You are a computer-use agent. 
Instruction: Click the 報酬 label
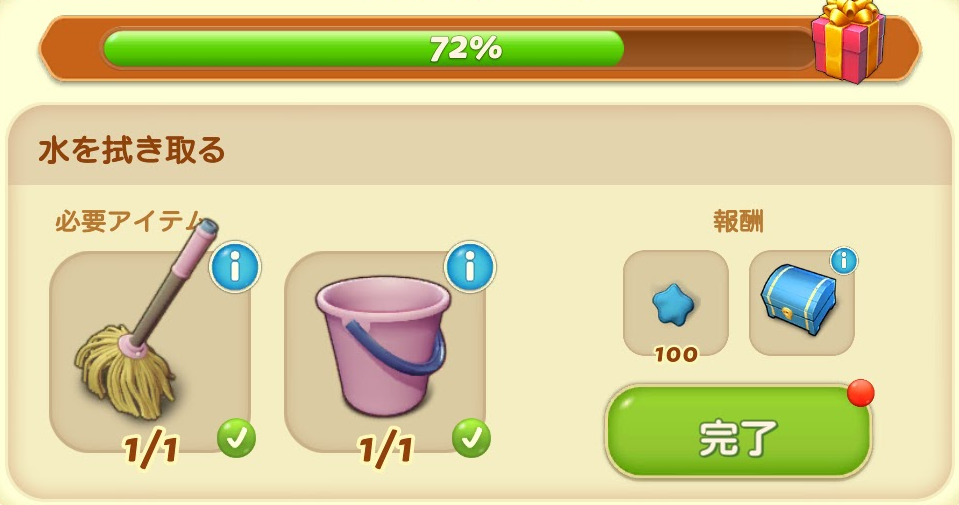click(738, 222)
